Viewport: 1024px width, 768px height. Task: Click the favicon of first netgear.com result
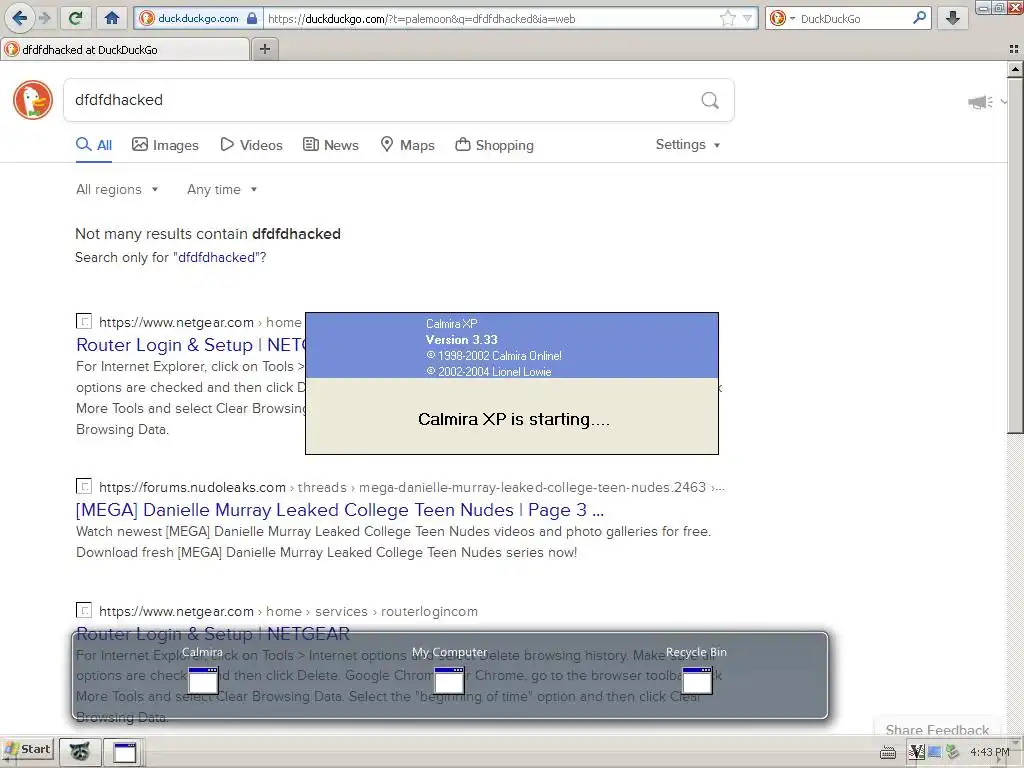(84, 321)
